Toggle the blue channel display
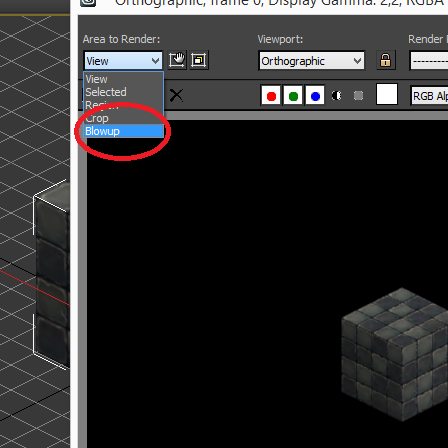The height and width of the screenshot is (448, 448). pyautogui.click(x=315, y=96)
